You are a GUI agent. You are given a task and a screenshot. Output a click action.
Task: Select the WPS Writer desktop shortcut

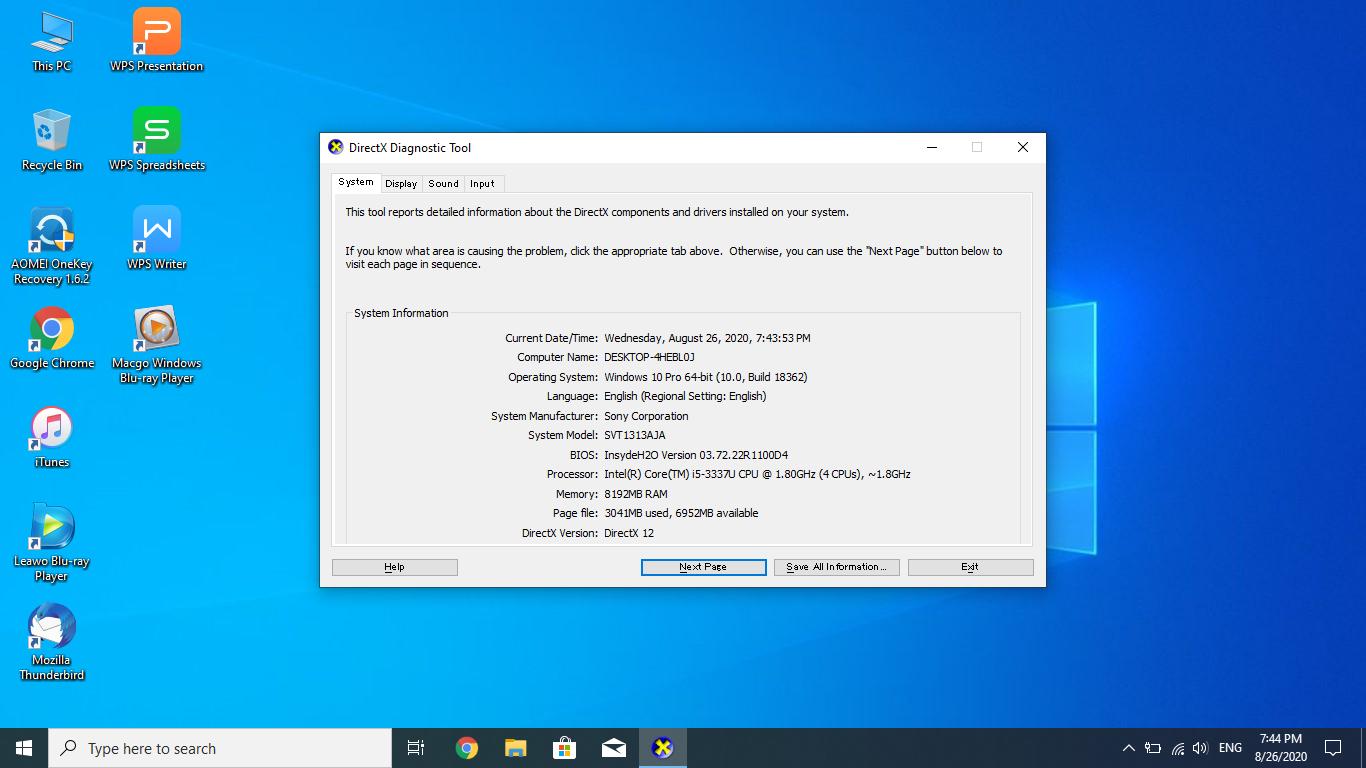(156, 239)
